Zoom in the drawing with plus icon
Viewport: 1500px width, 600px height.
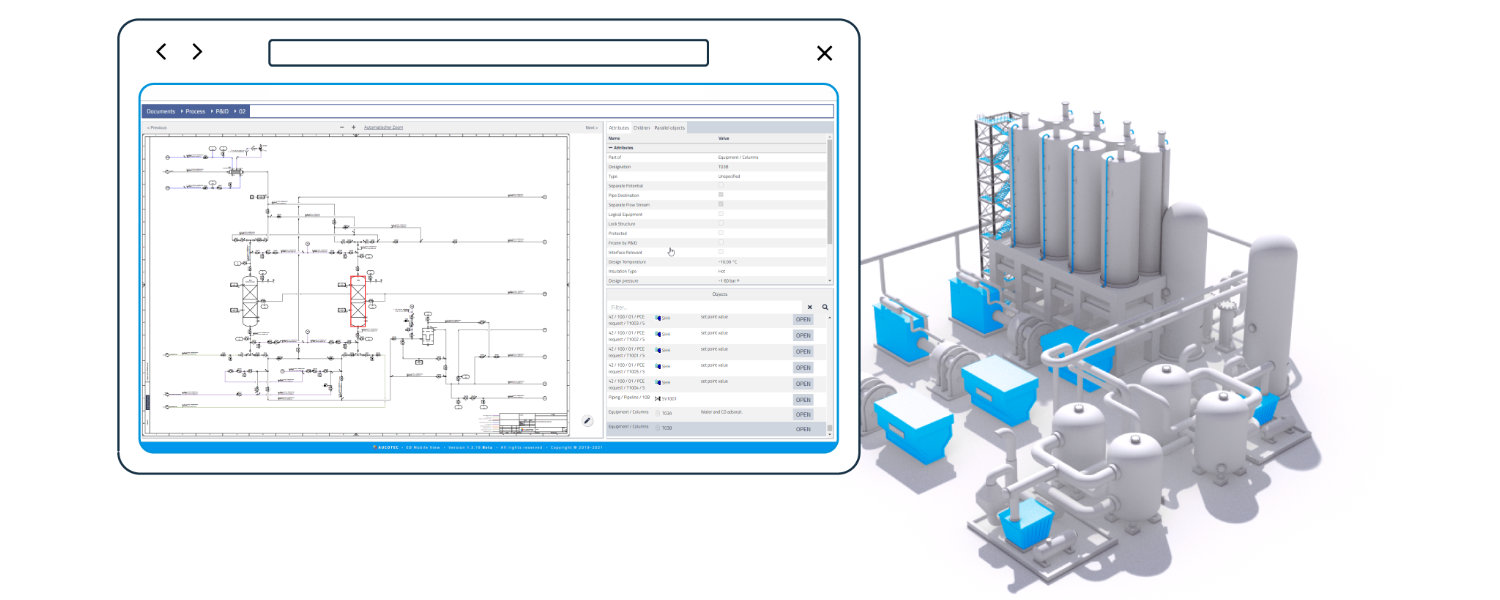353,128
